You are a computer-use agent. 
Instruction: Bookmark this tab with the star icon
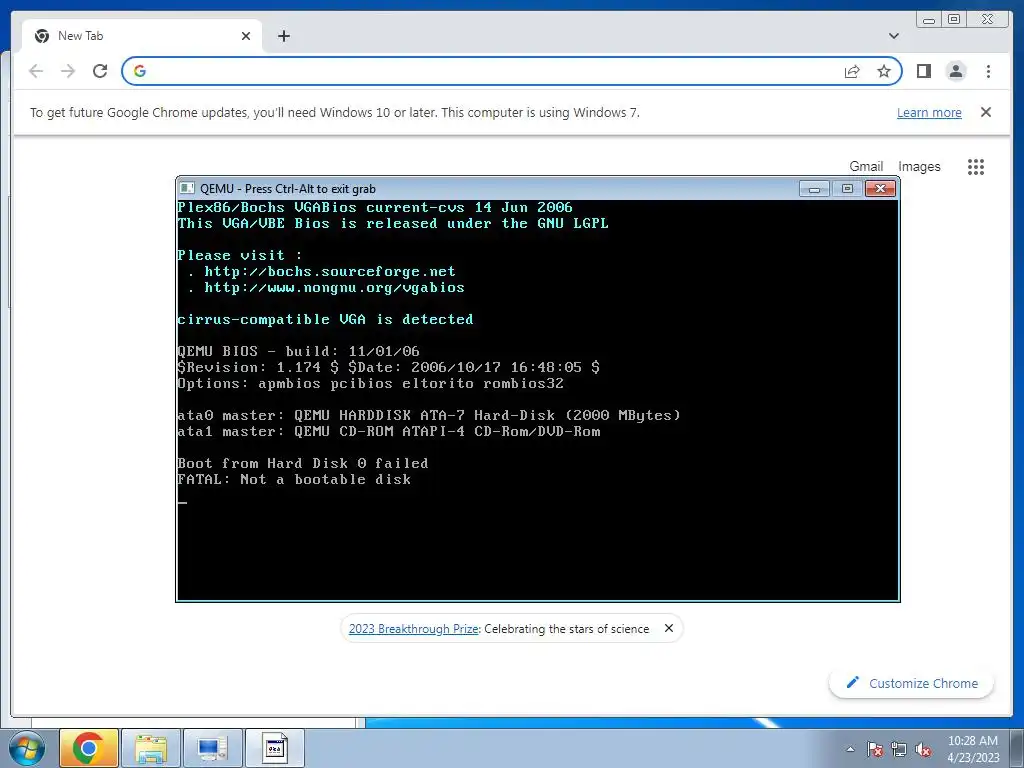tap(884, 71)
